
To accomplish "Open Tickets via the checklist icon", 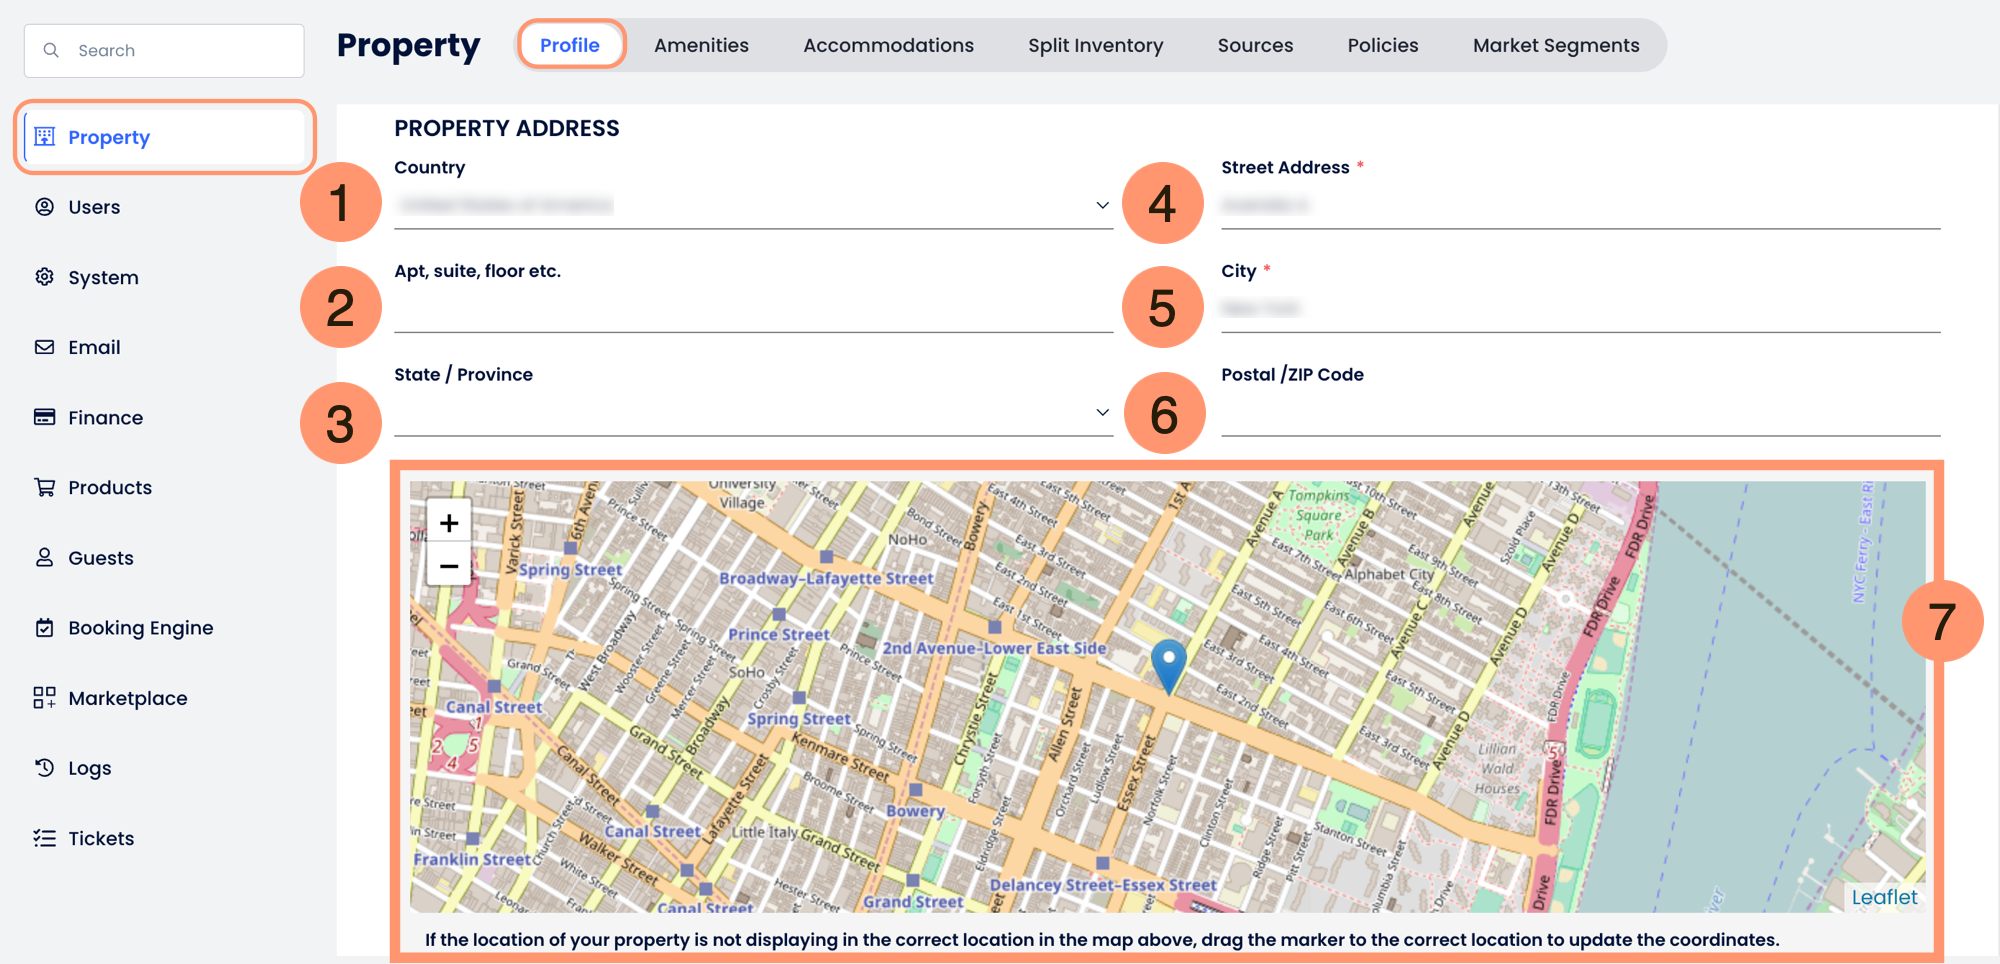I will click(x=45, y=838).
